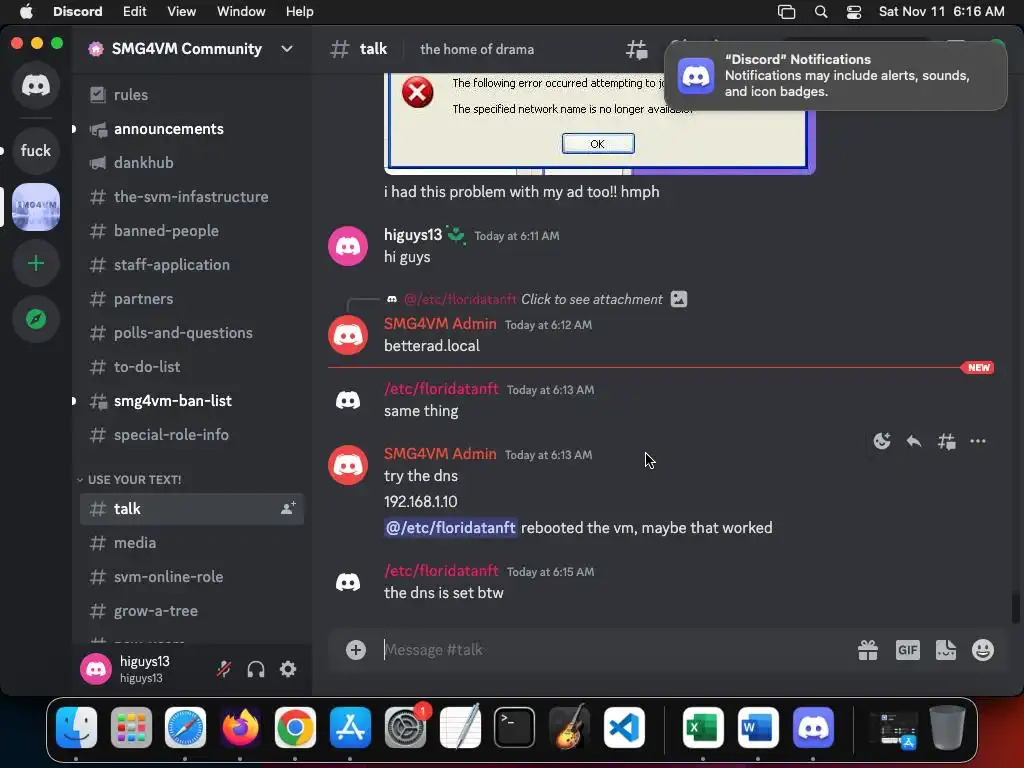Open the staff-application channel
This screenshot has height=768, width=1024.
pos(192,264)
